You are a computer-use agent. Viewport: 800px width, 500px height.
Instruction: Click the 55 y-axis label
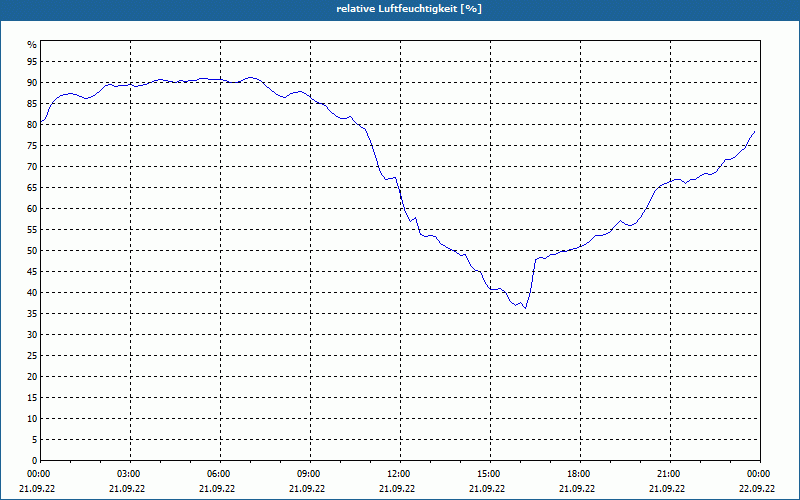click(x=32, y=230)
